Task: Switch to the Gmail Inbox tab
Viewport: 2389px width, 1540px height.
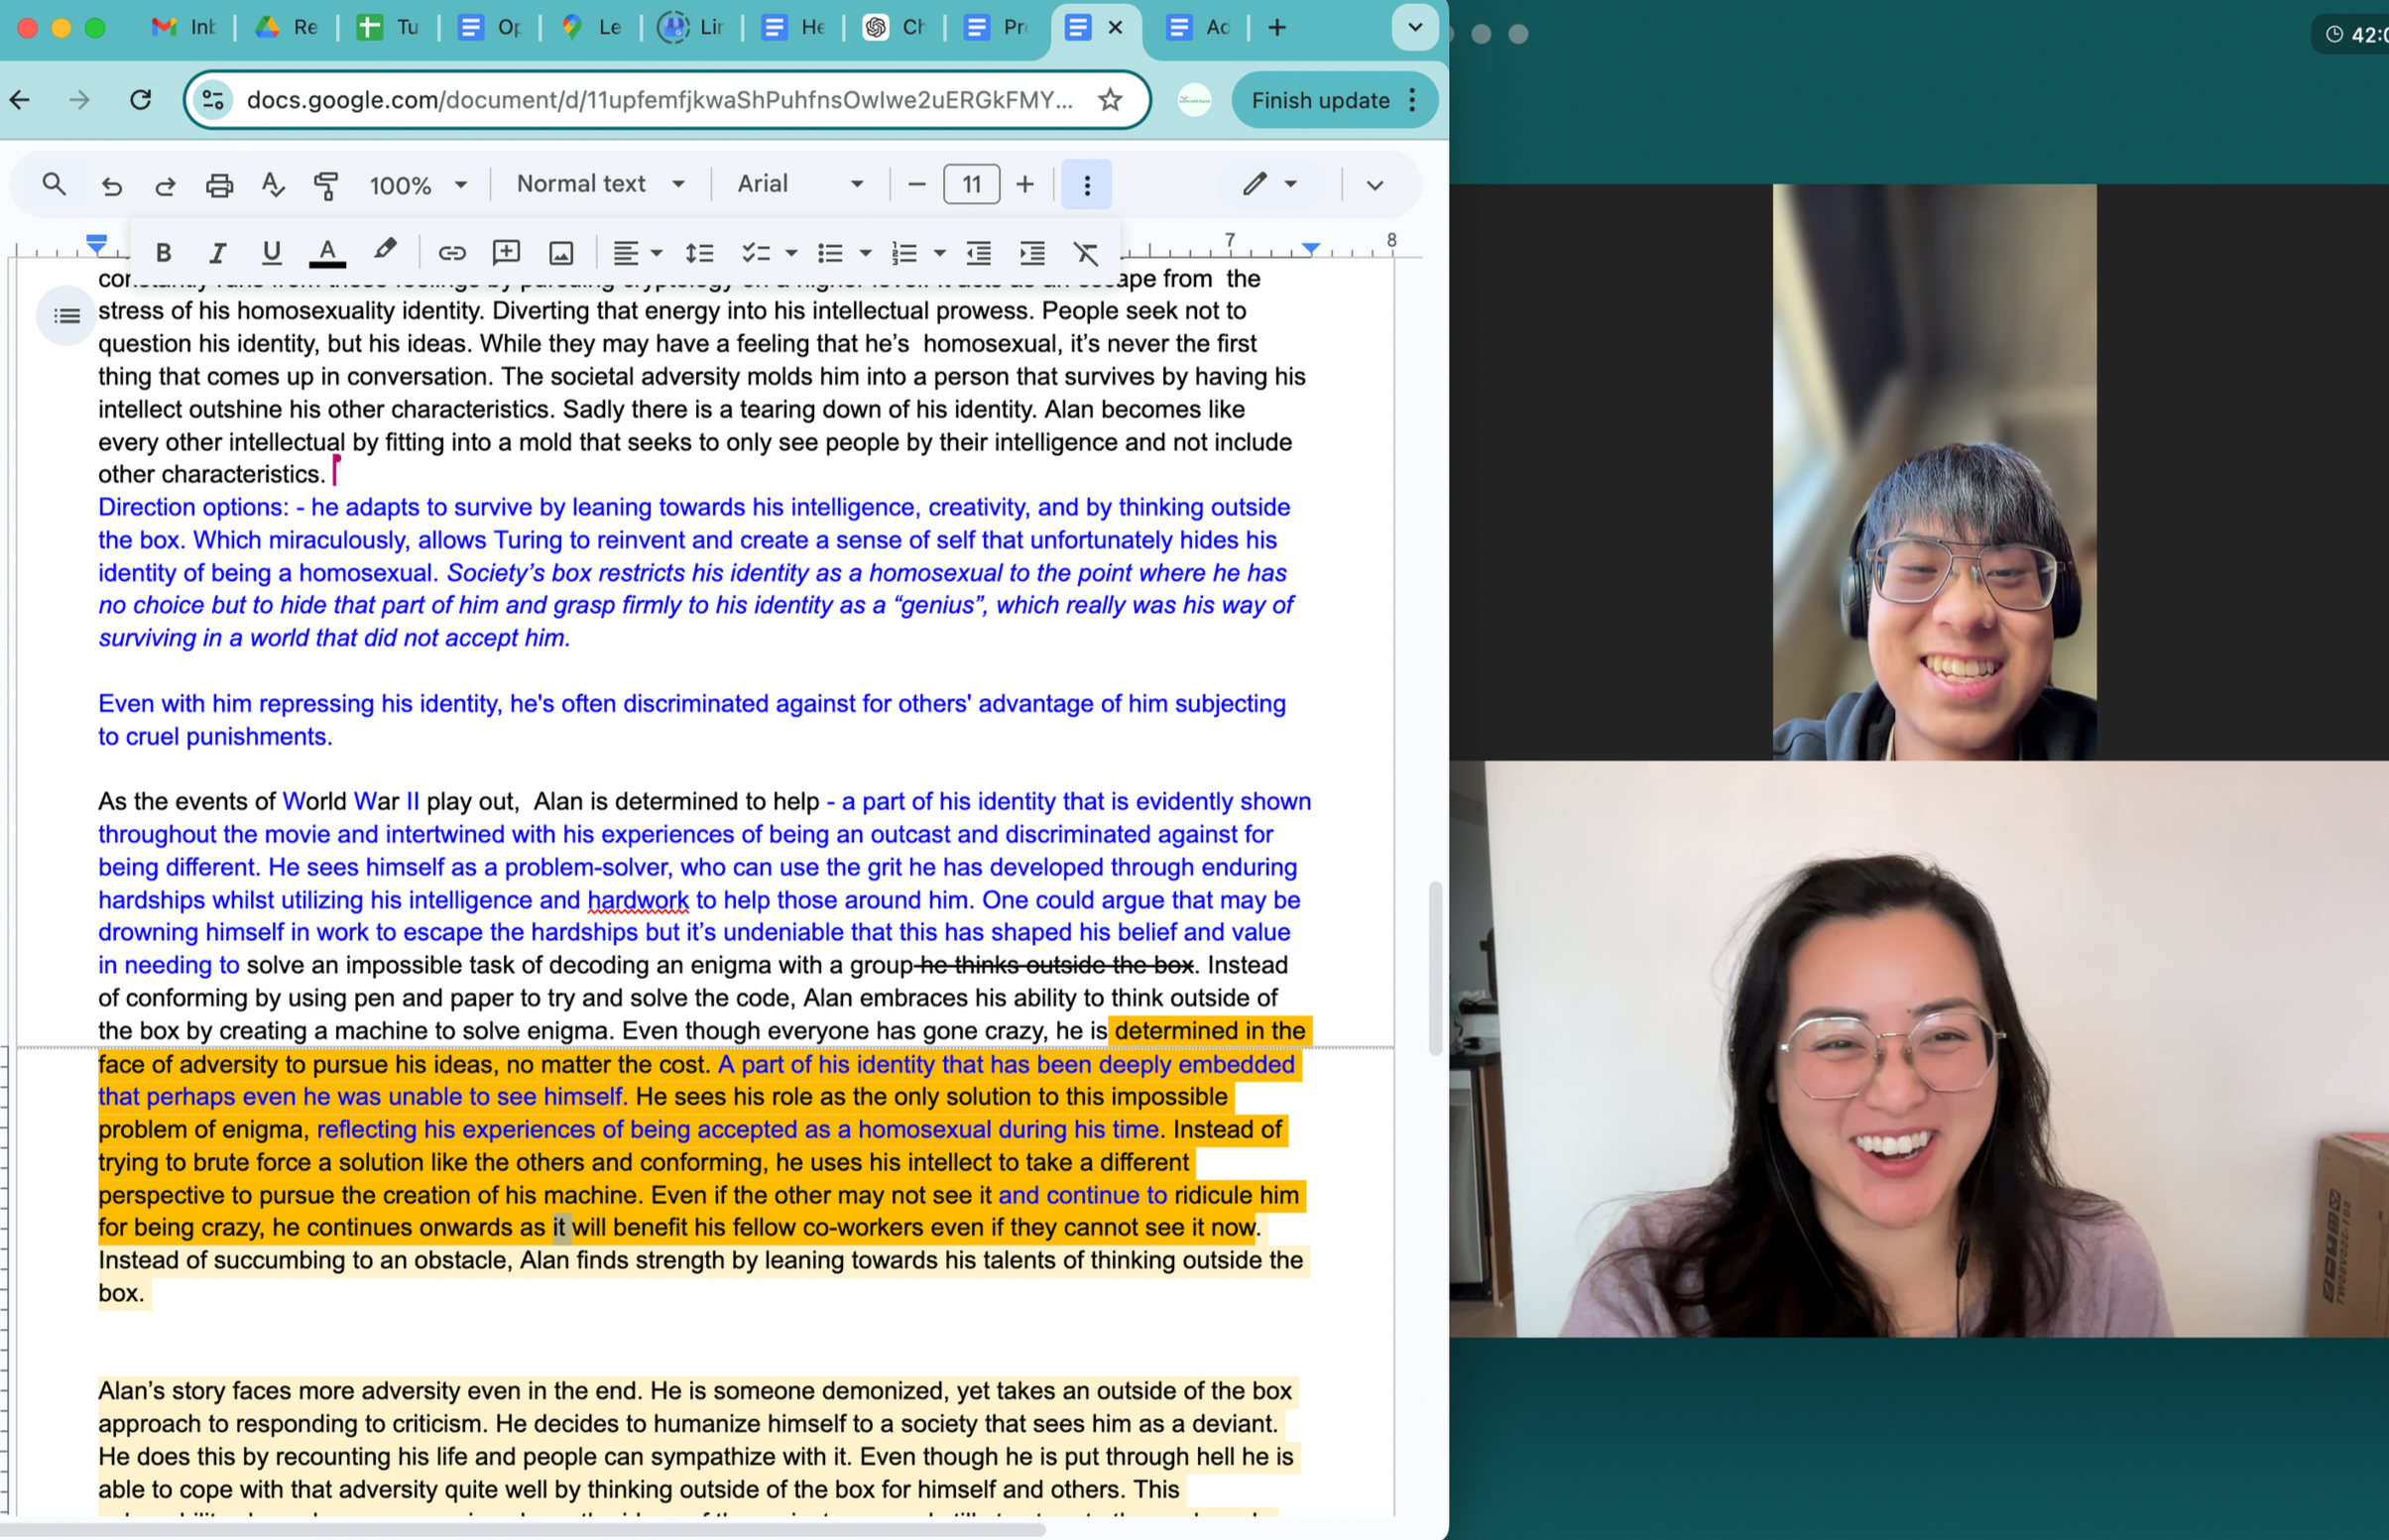Action: tap(183, 27)
